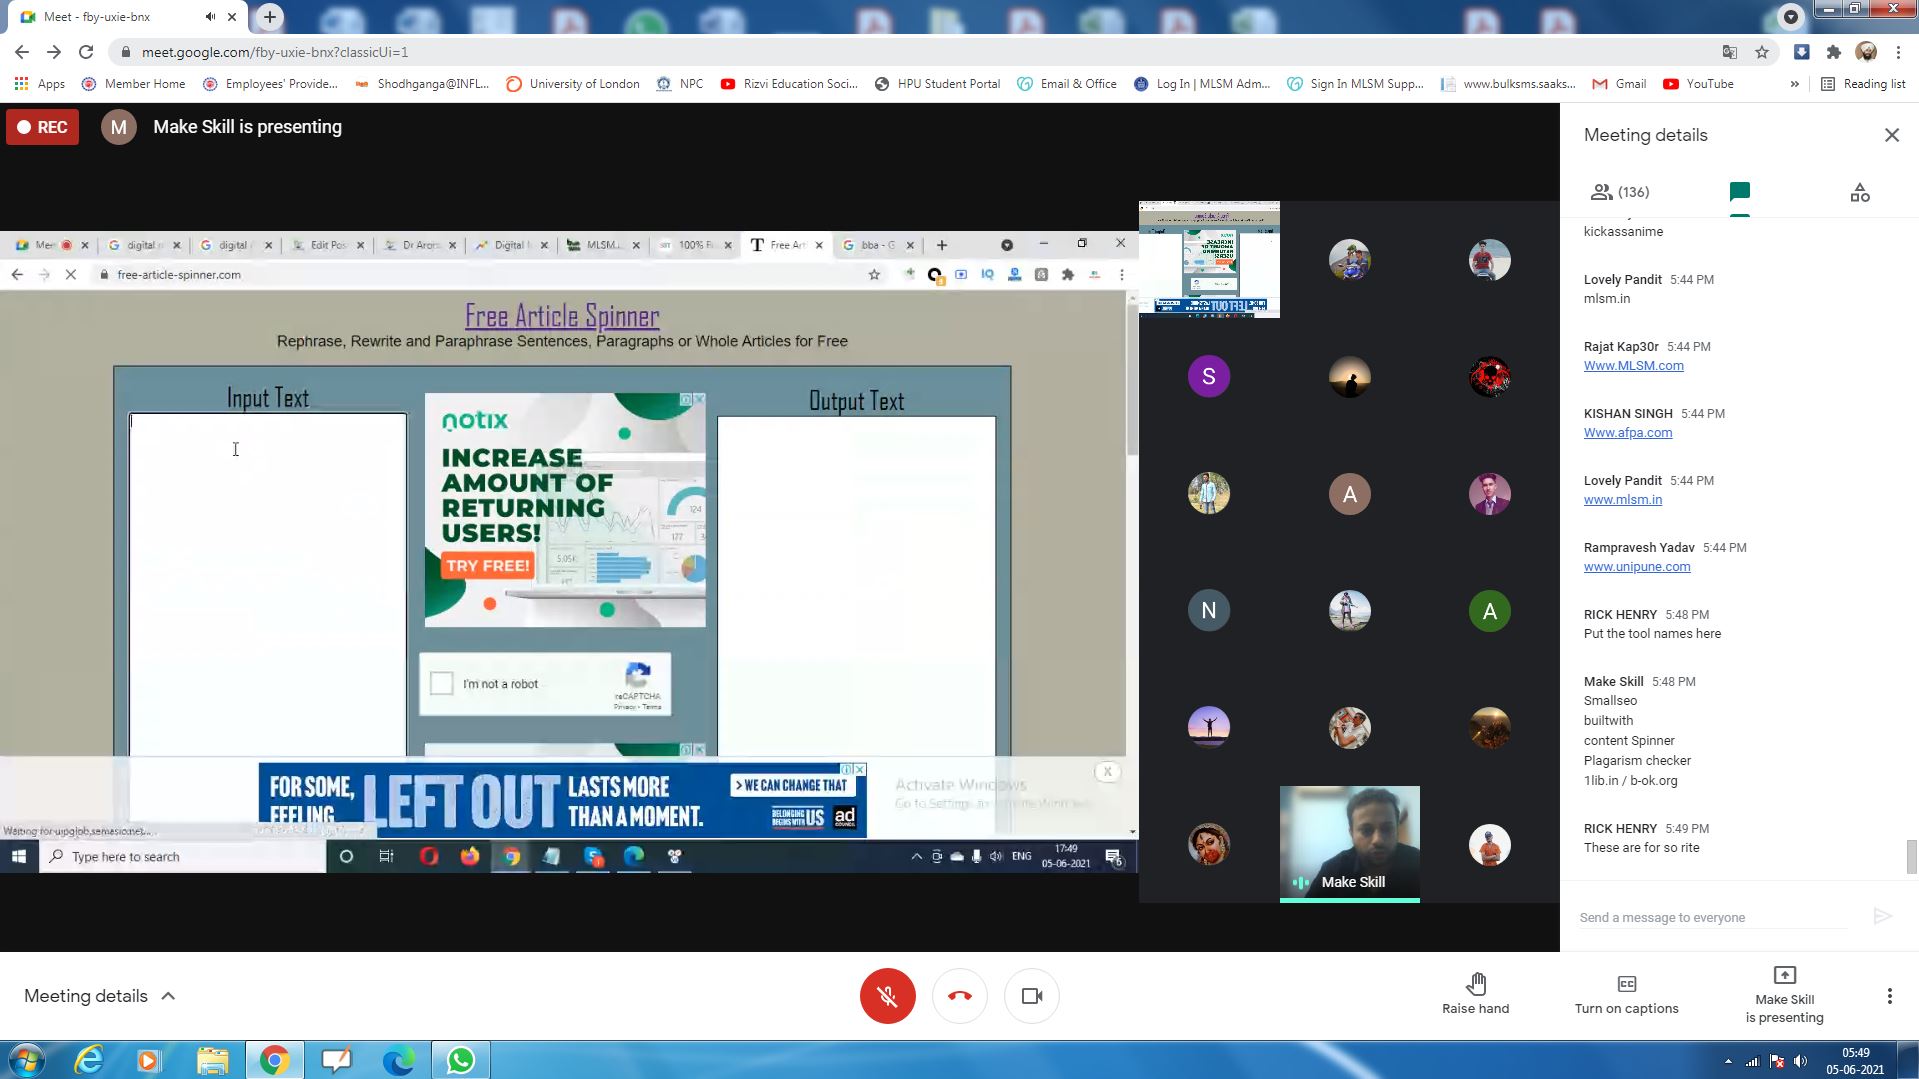
Task: Open the chat text '1lib.in / b-ok.org'
Action: [x=1630, y=780]
